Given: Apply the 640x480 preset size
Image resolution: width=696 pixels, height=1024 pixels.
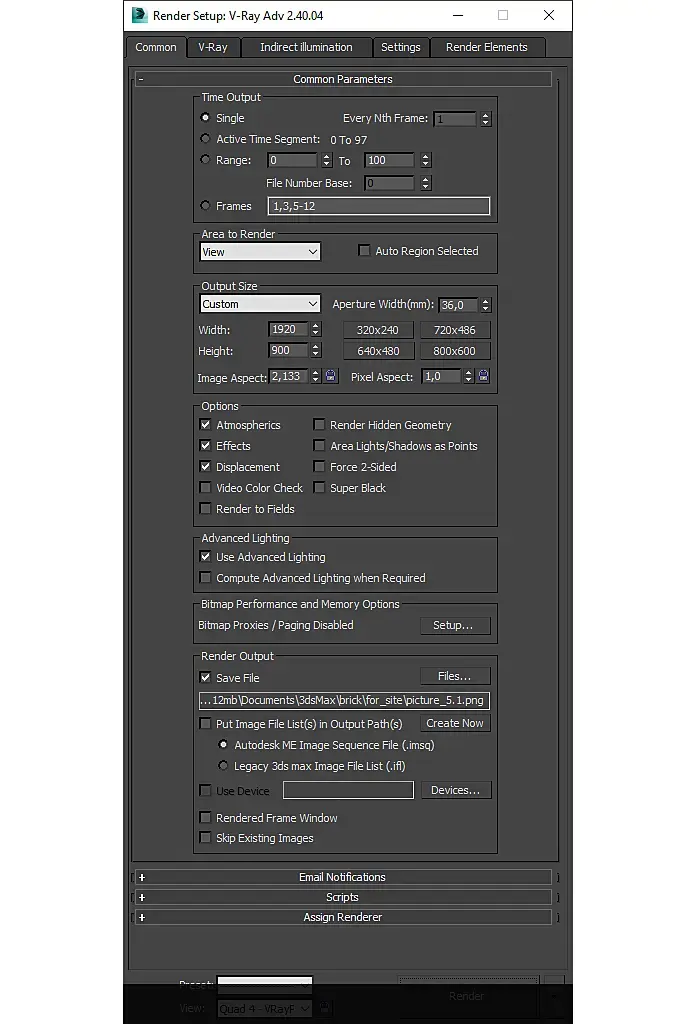Looking at the screenshot, I should click(378, 351).
